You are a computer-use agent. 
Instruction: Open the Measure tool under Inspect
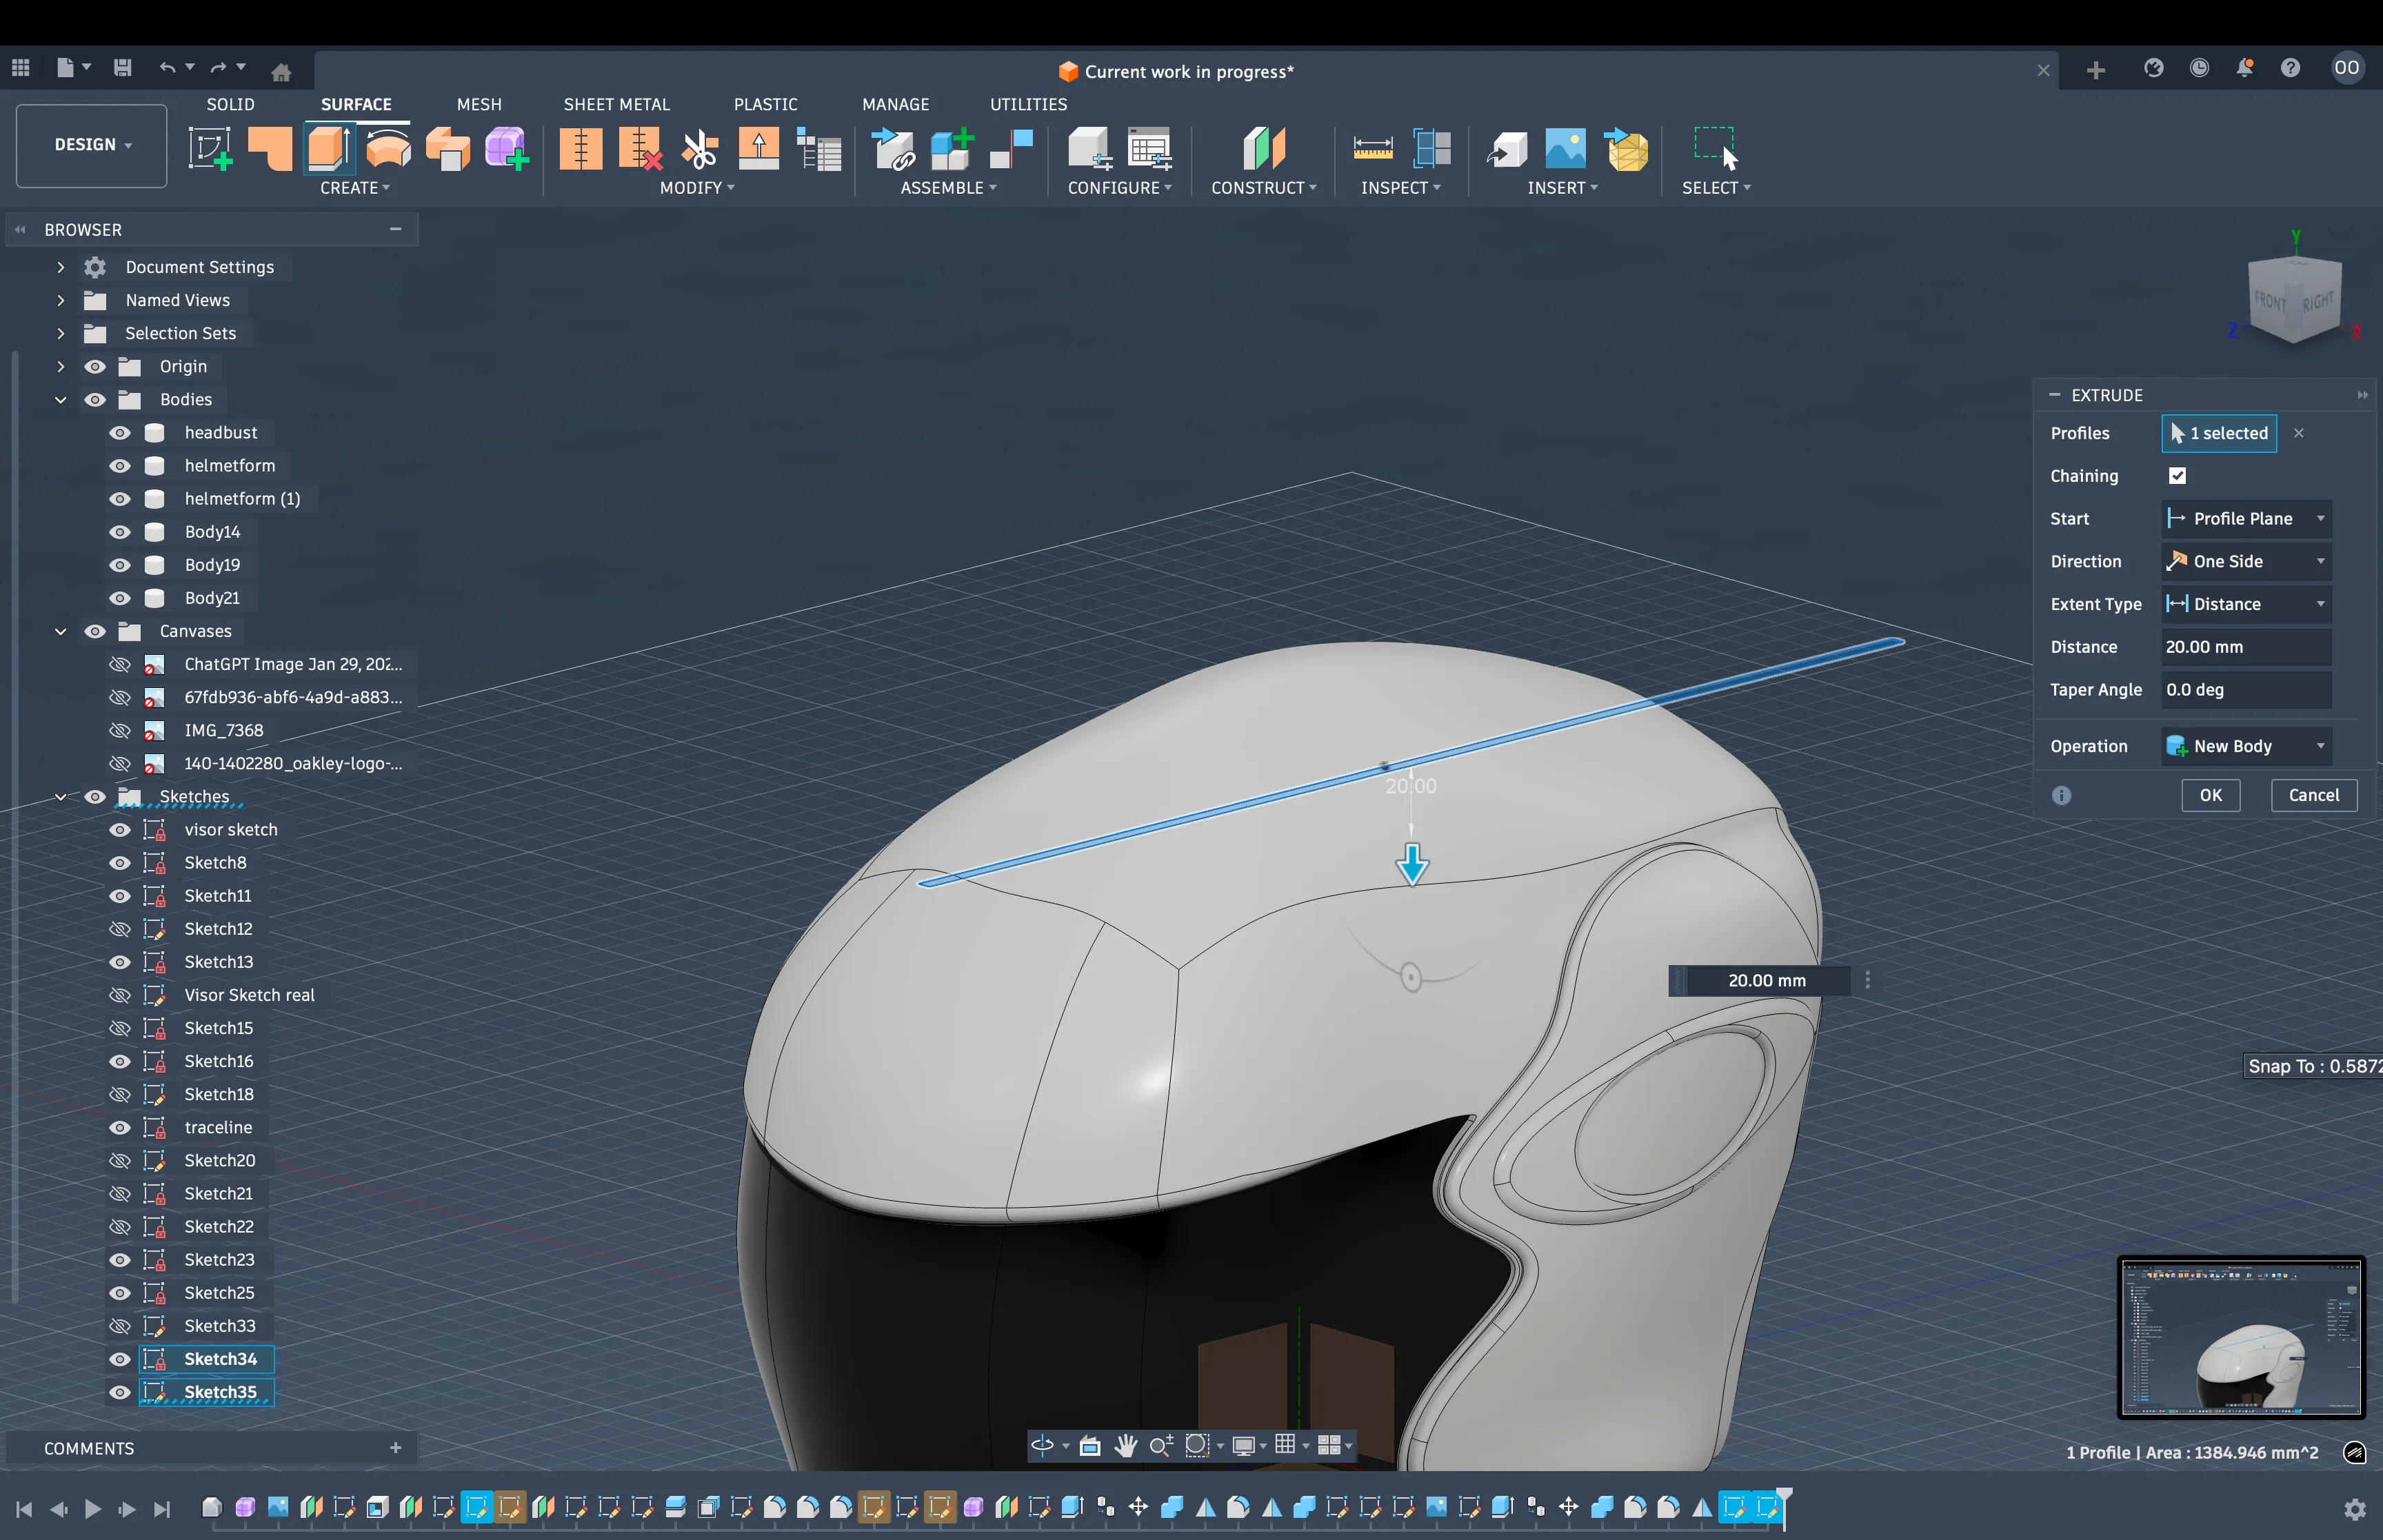coord(1373,147)
